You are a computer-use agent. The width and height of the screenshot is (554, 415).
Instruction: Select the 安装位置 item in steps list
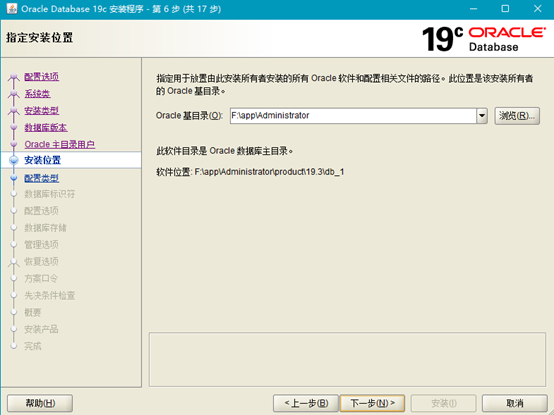(x=71, y=160)
